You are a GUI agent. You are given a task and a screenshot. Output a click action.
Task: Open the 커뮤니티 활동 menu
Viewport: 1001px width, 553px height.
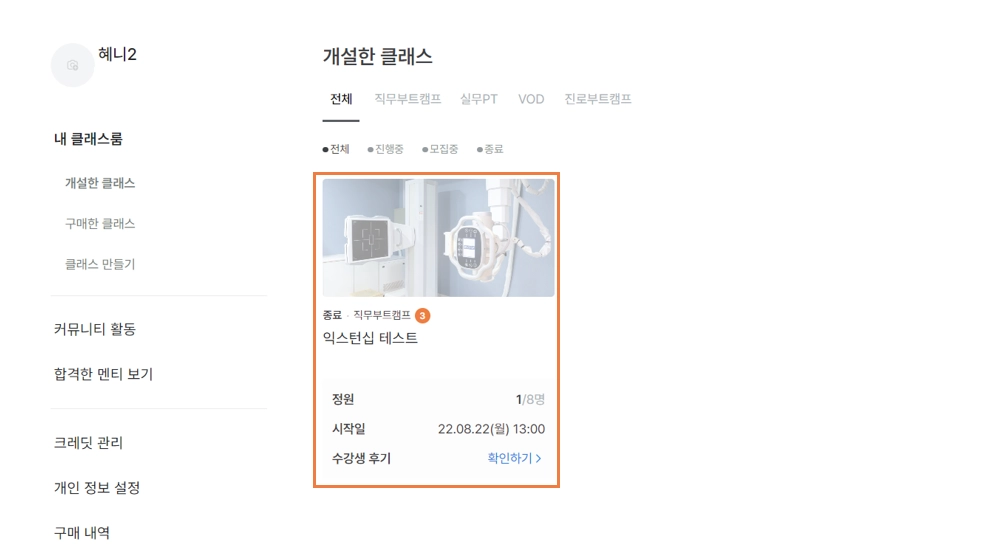95,330
